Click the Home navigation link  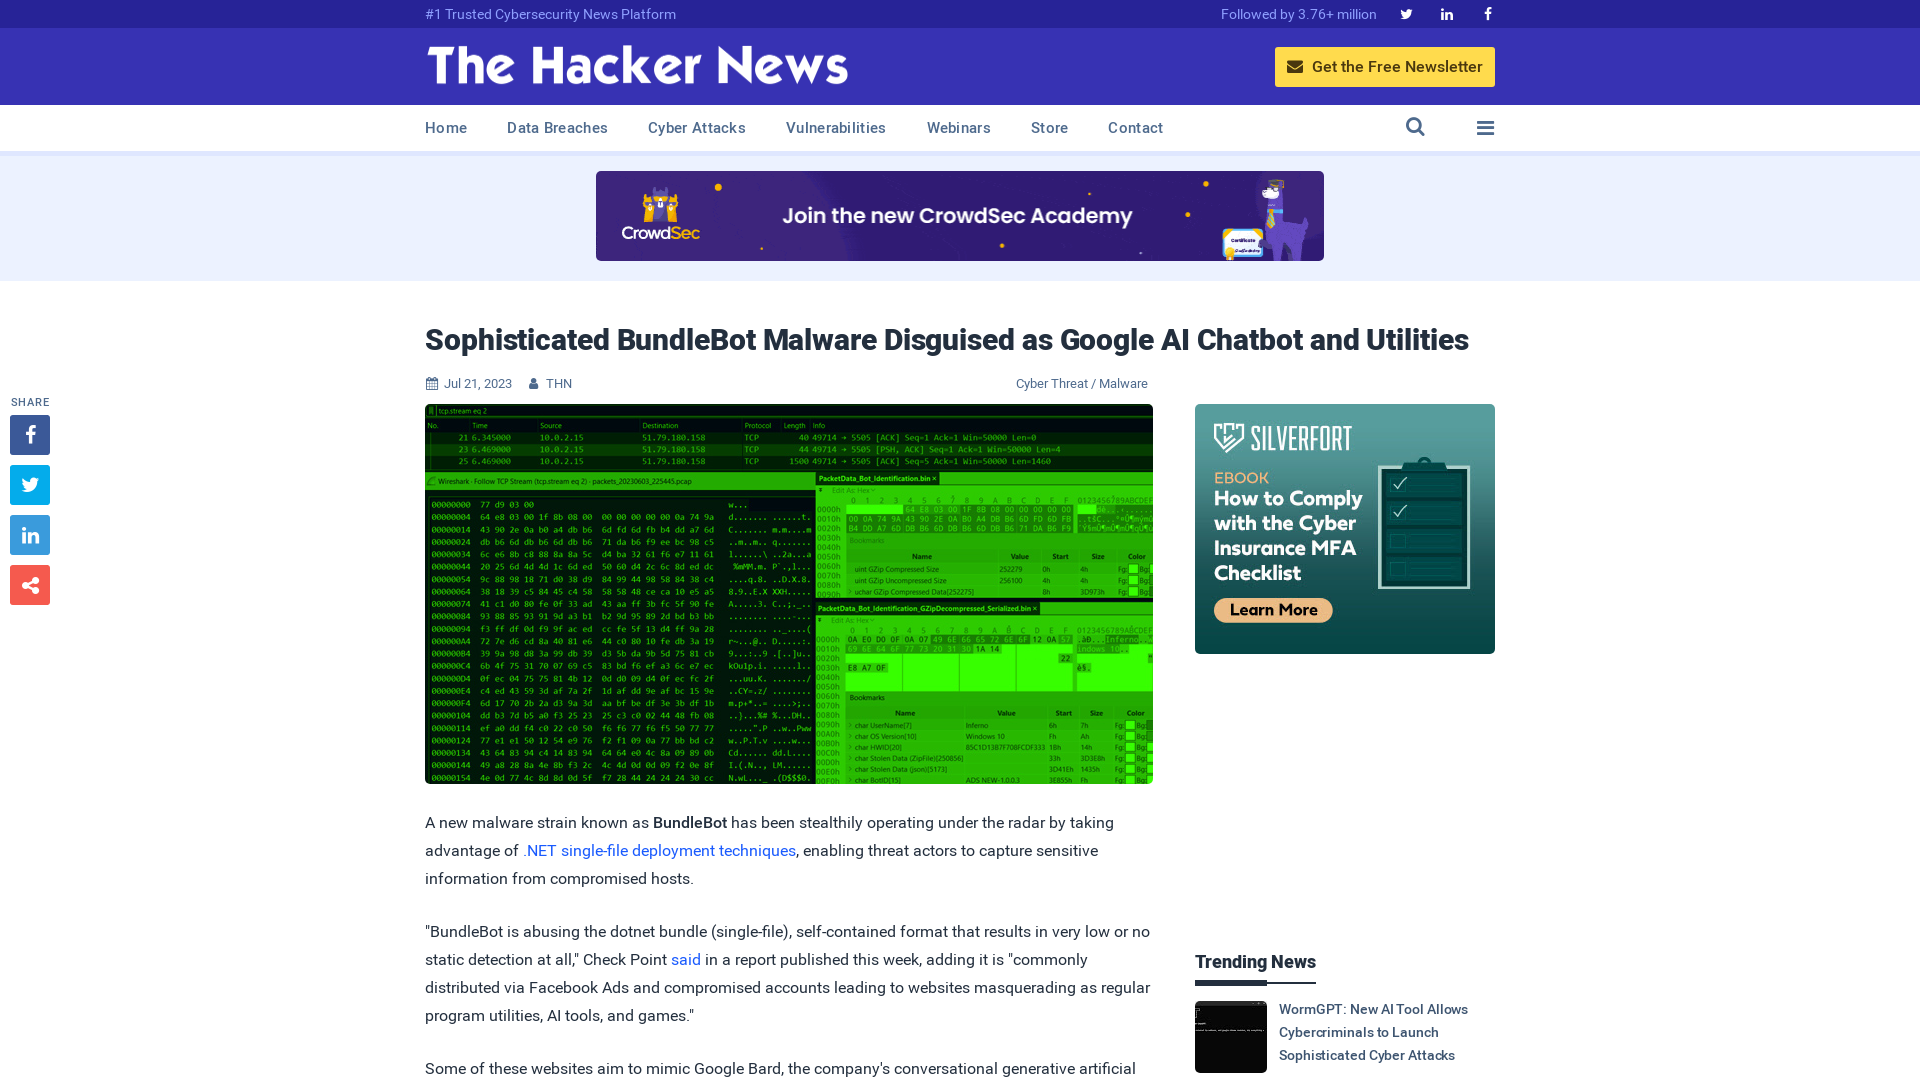click(446, 127)
